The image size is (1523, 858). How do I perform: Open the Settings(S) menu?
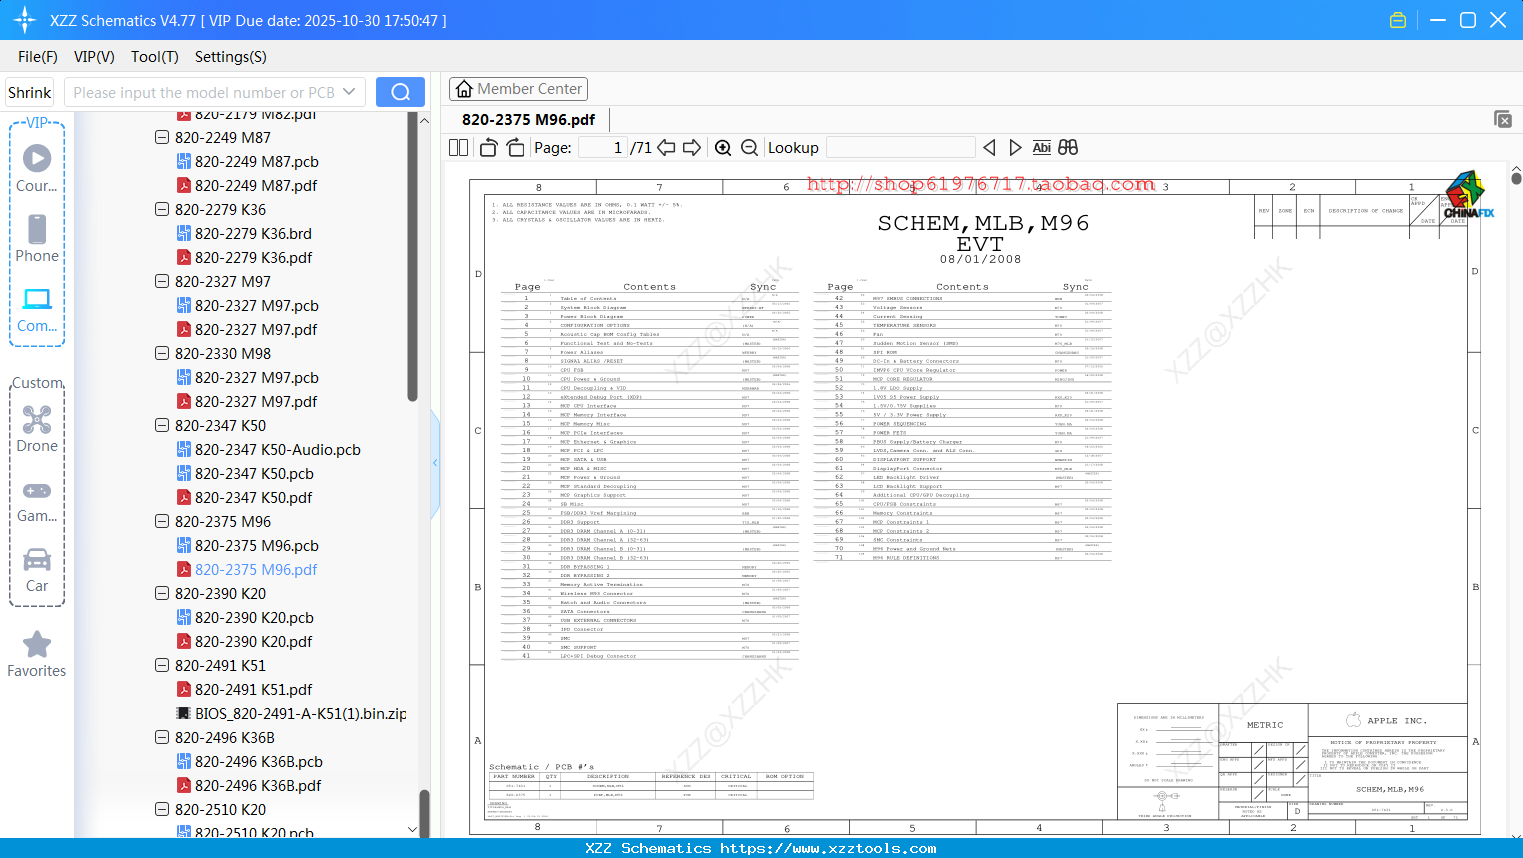tap(231, 57)
